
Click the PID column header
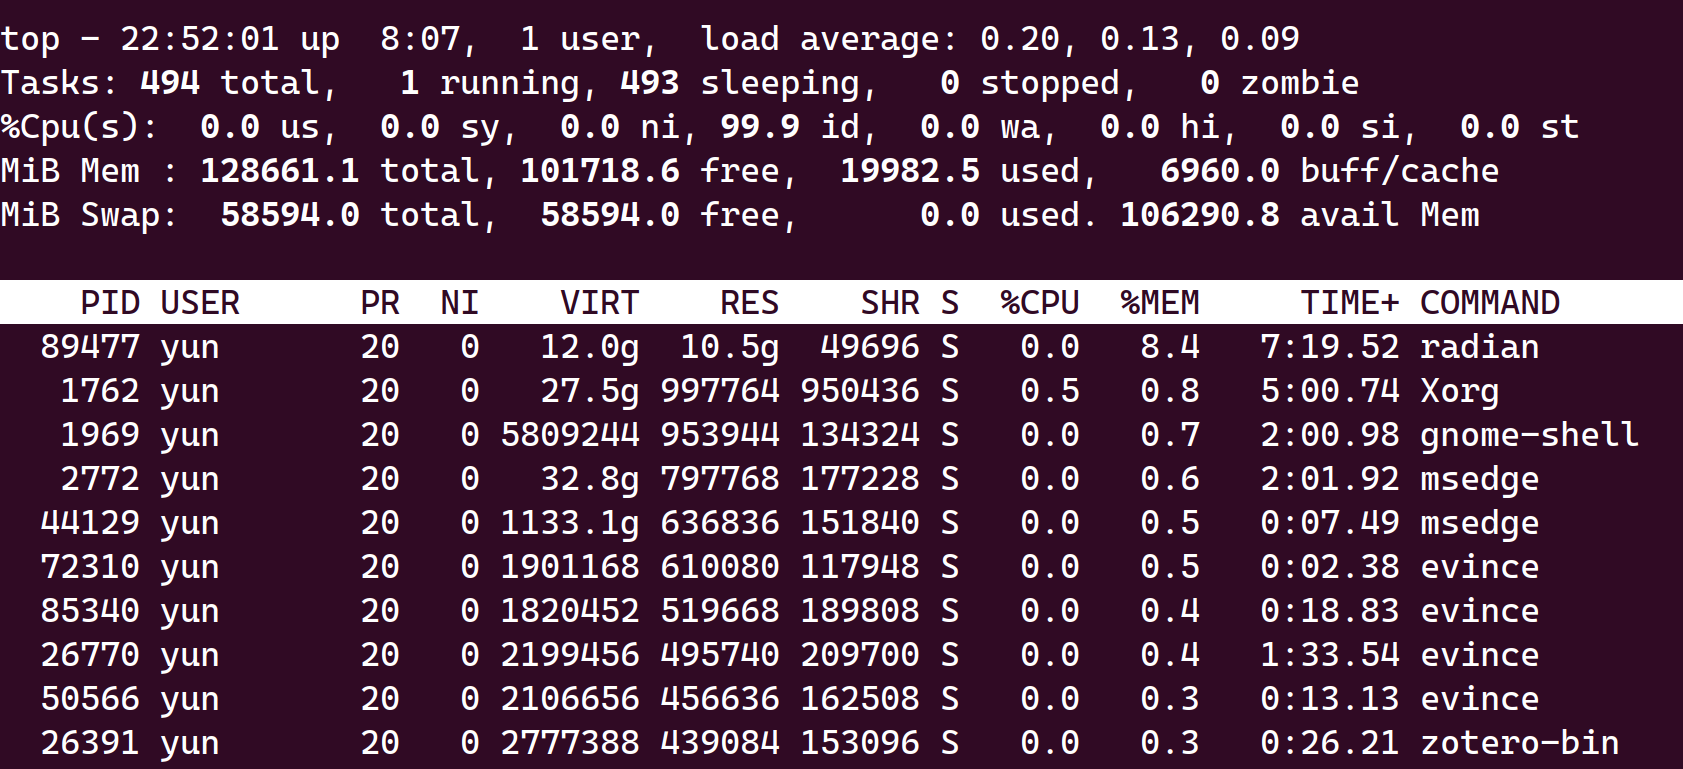pos(110,303)
